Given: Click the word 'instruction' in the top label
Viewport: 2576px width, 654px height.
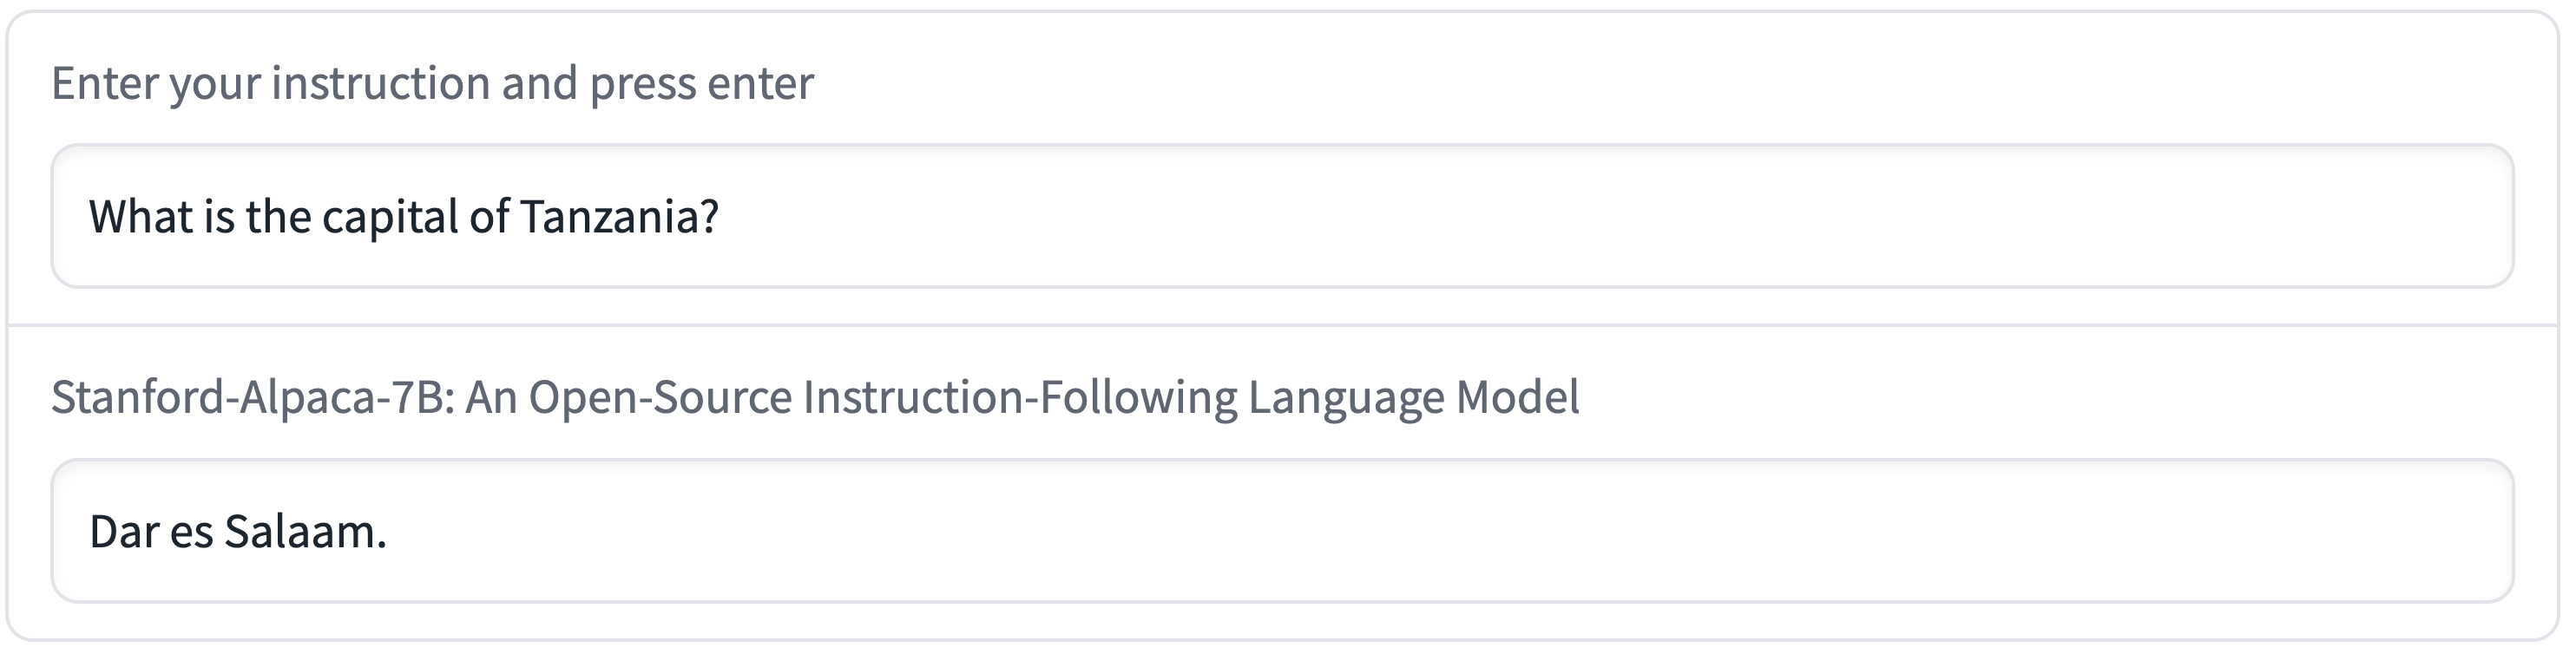Looking at the screenshot, I should point(380,83).
